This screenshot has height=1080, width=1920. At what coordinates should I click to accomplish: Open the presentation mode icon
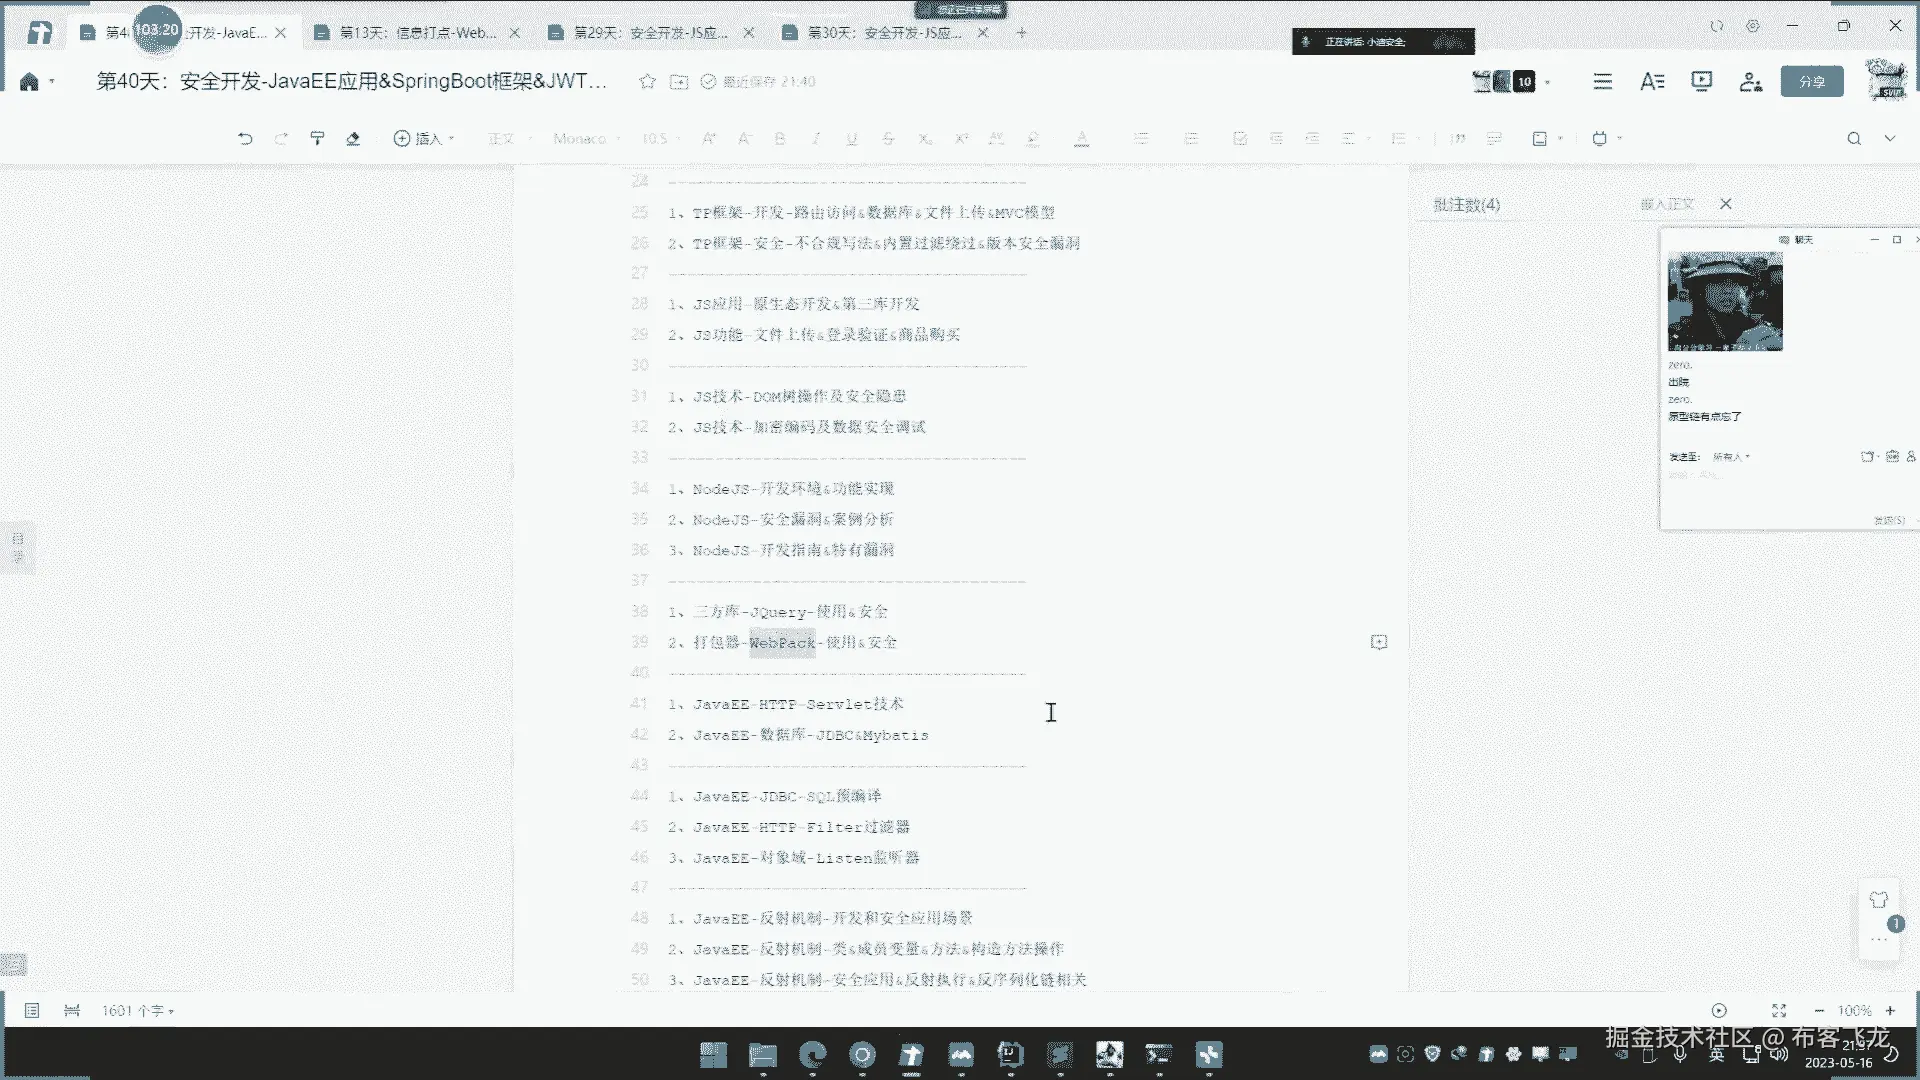click(1701, 82)
